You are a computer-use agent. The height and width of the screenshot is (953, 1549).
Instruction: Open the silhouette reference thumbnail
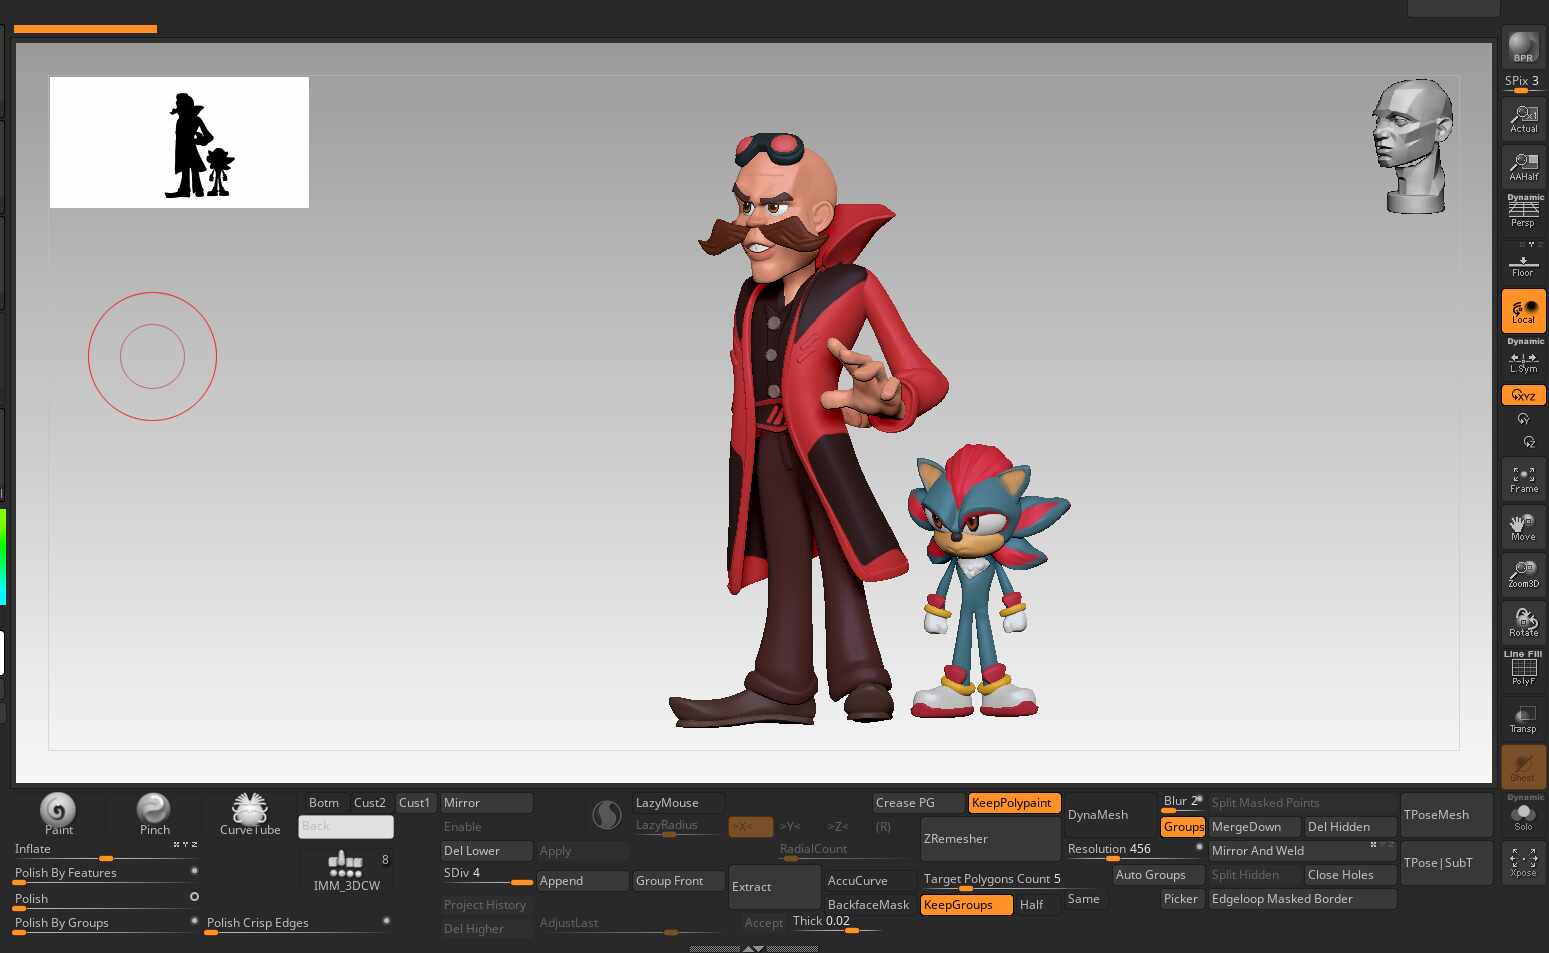coord(179,142)
